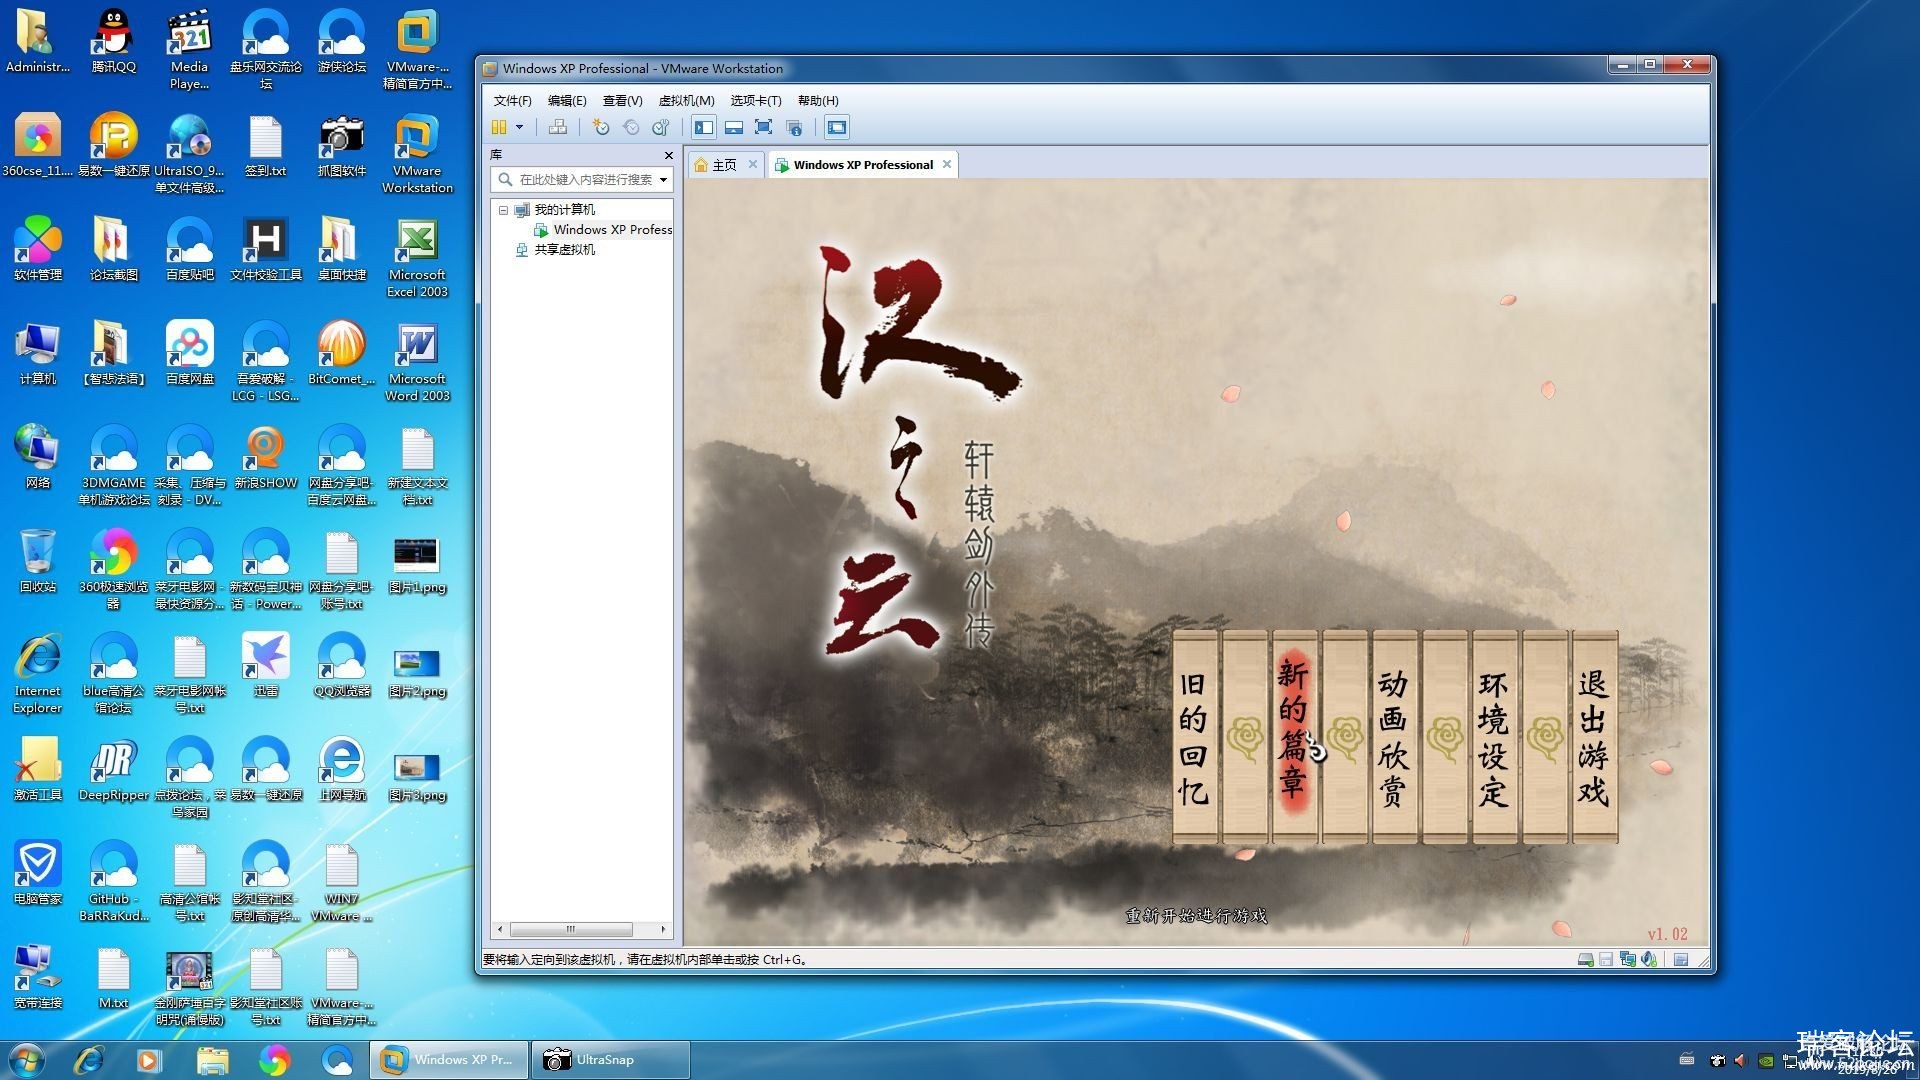Click the library panel horizontal scrollbar
Viewport: 1920px width, 1080px height.
[571, 929]
